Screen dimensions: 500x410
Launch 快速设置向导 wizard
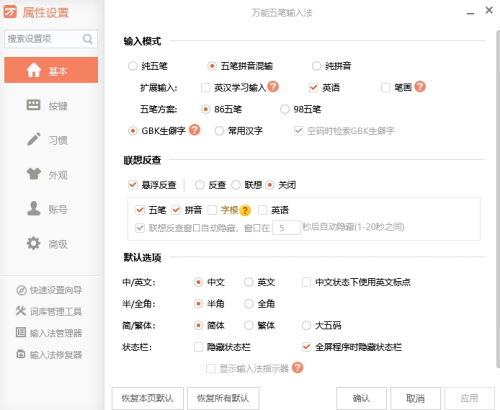click(49, 290)
